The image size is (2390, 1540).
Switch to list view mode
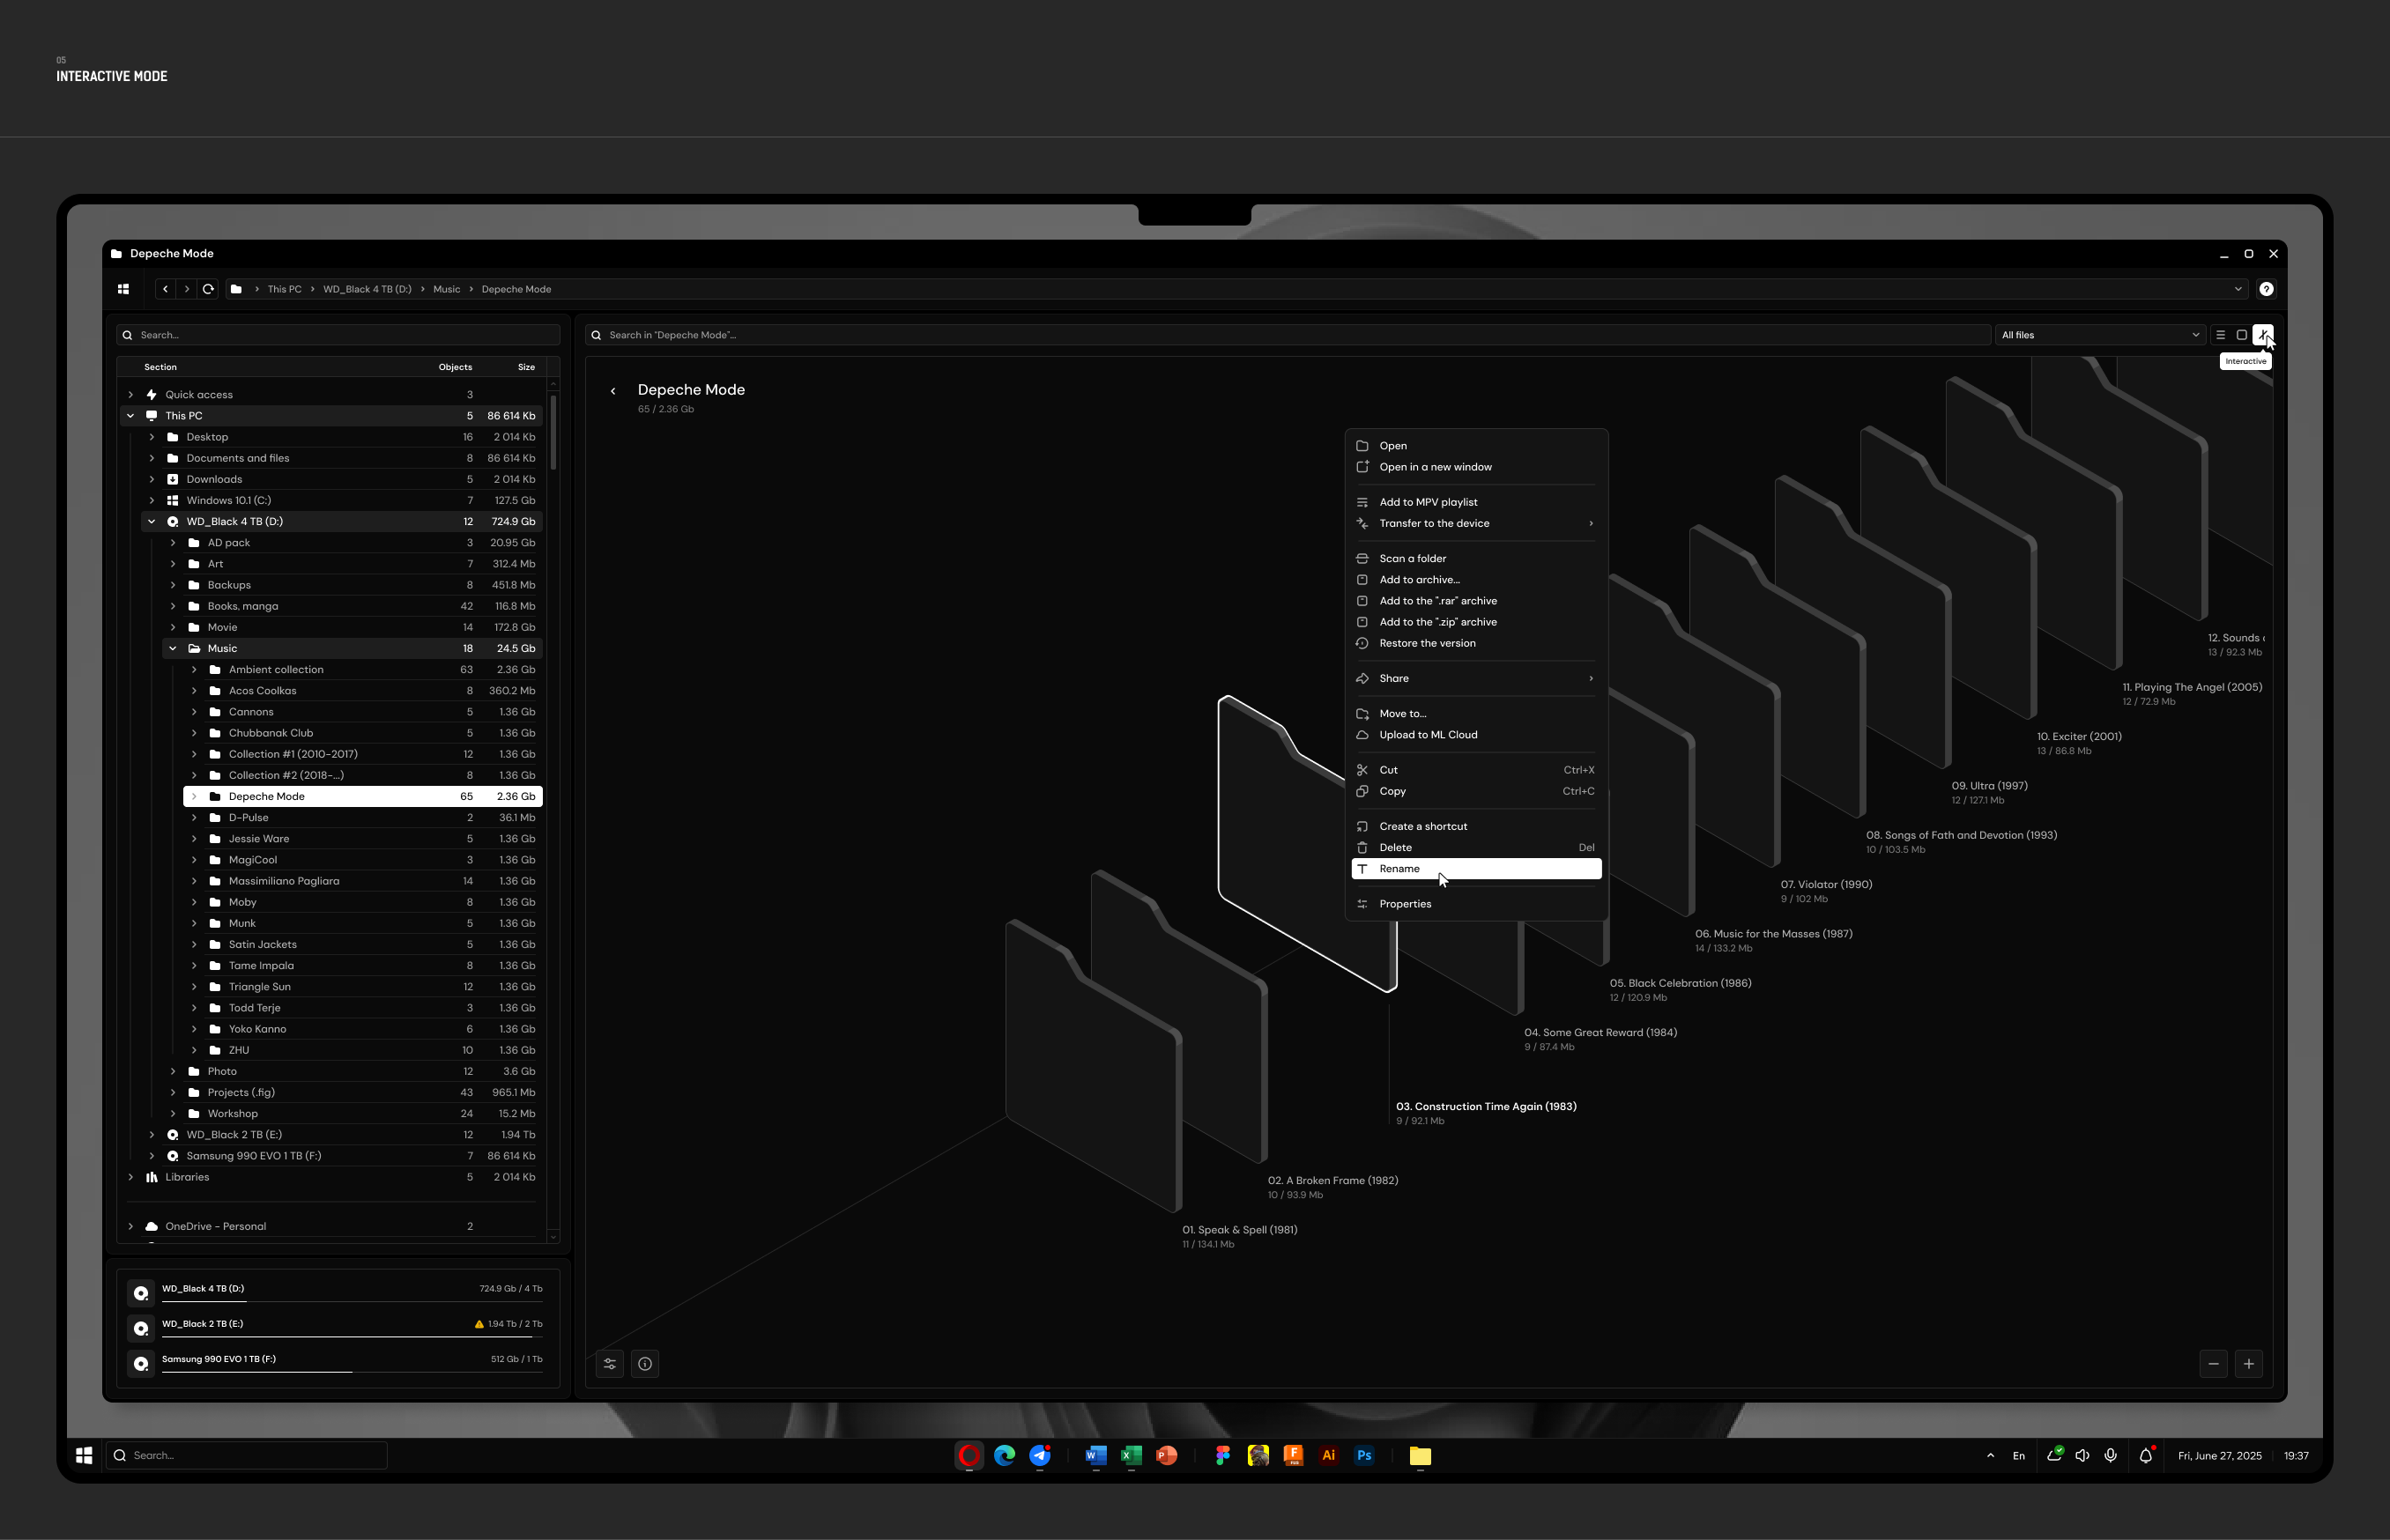(2219, 334)
